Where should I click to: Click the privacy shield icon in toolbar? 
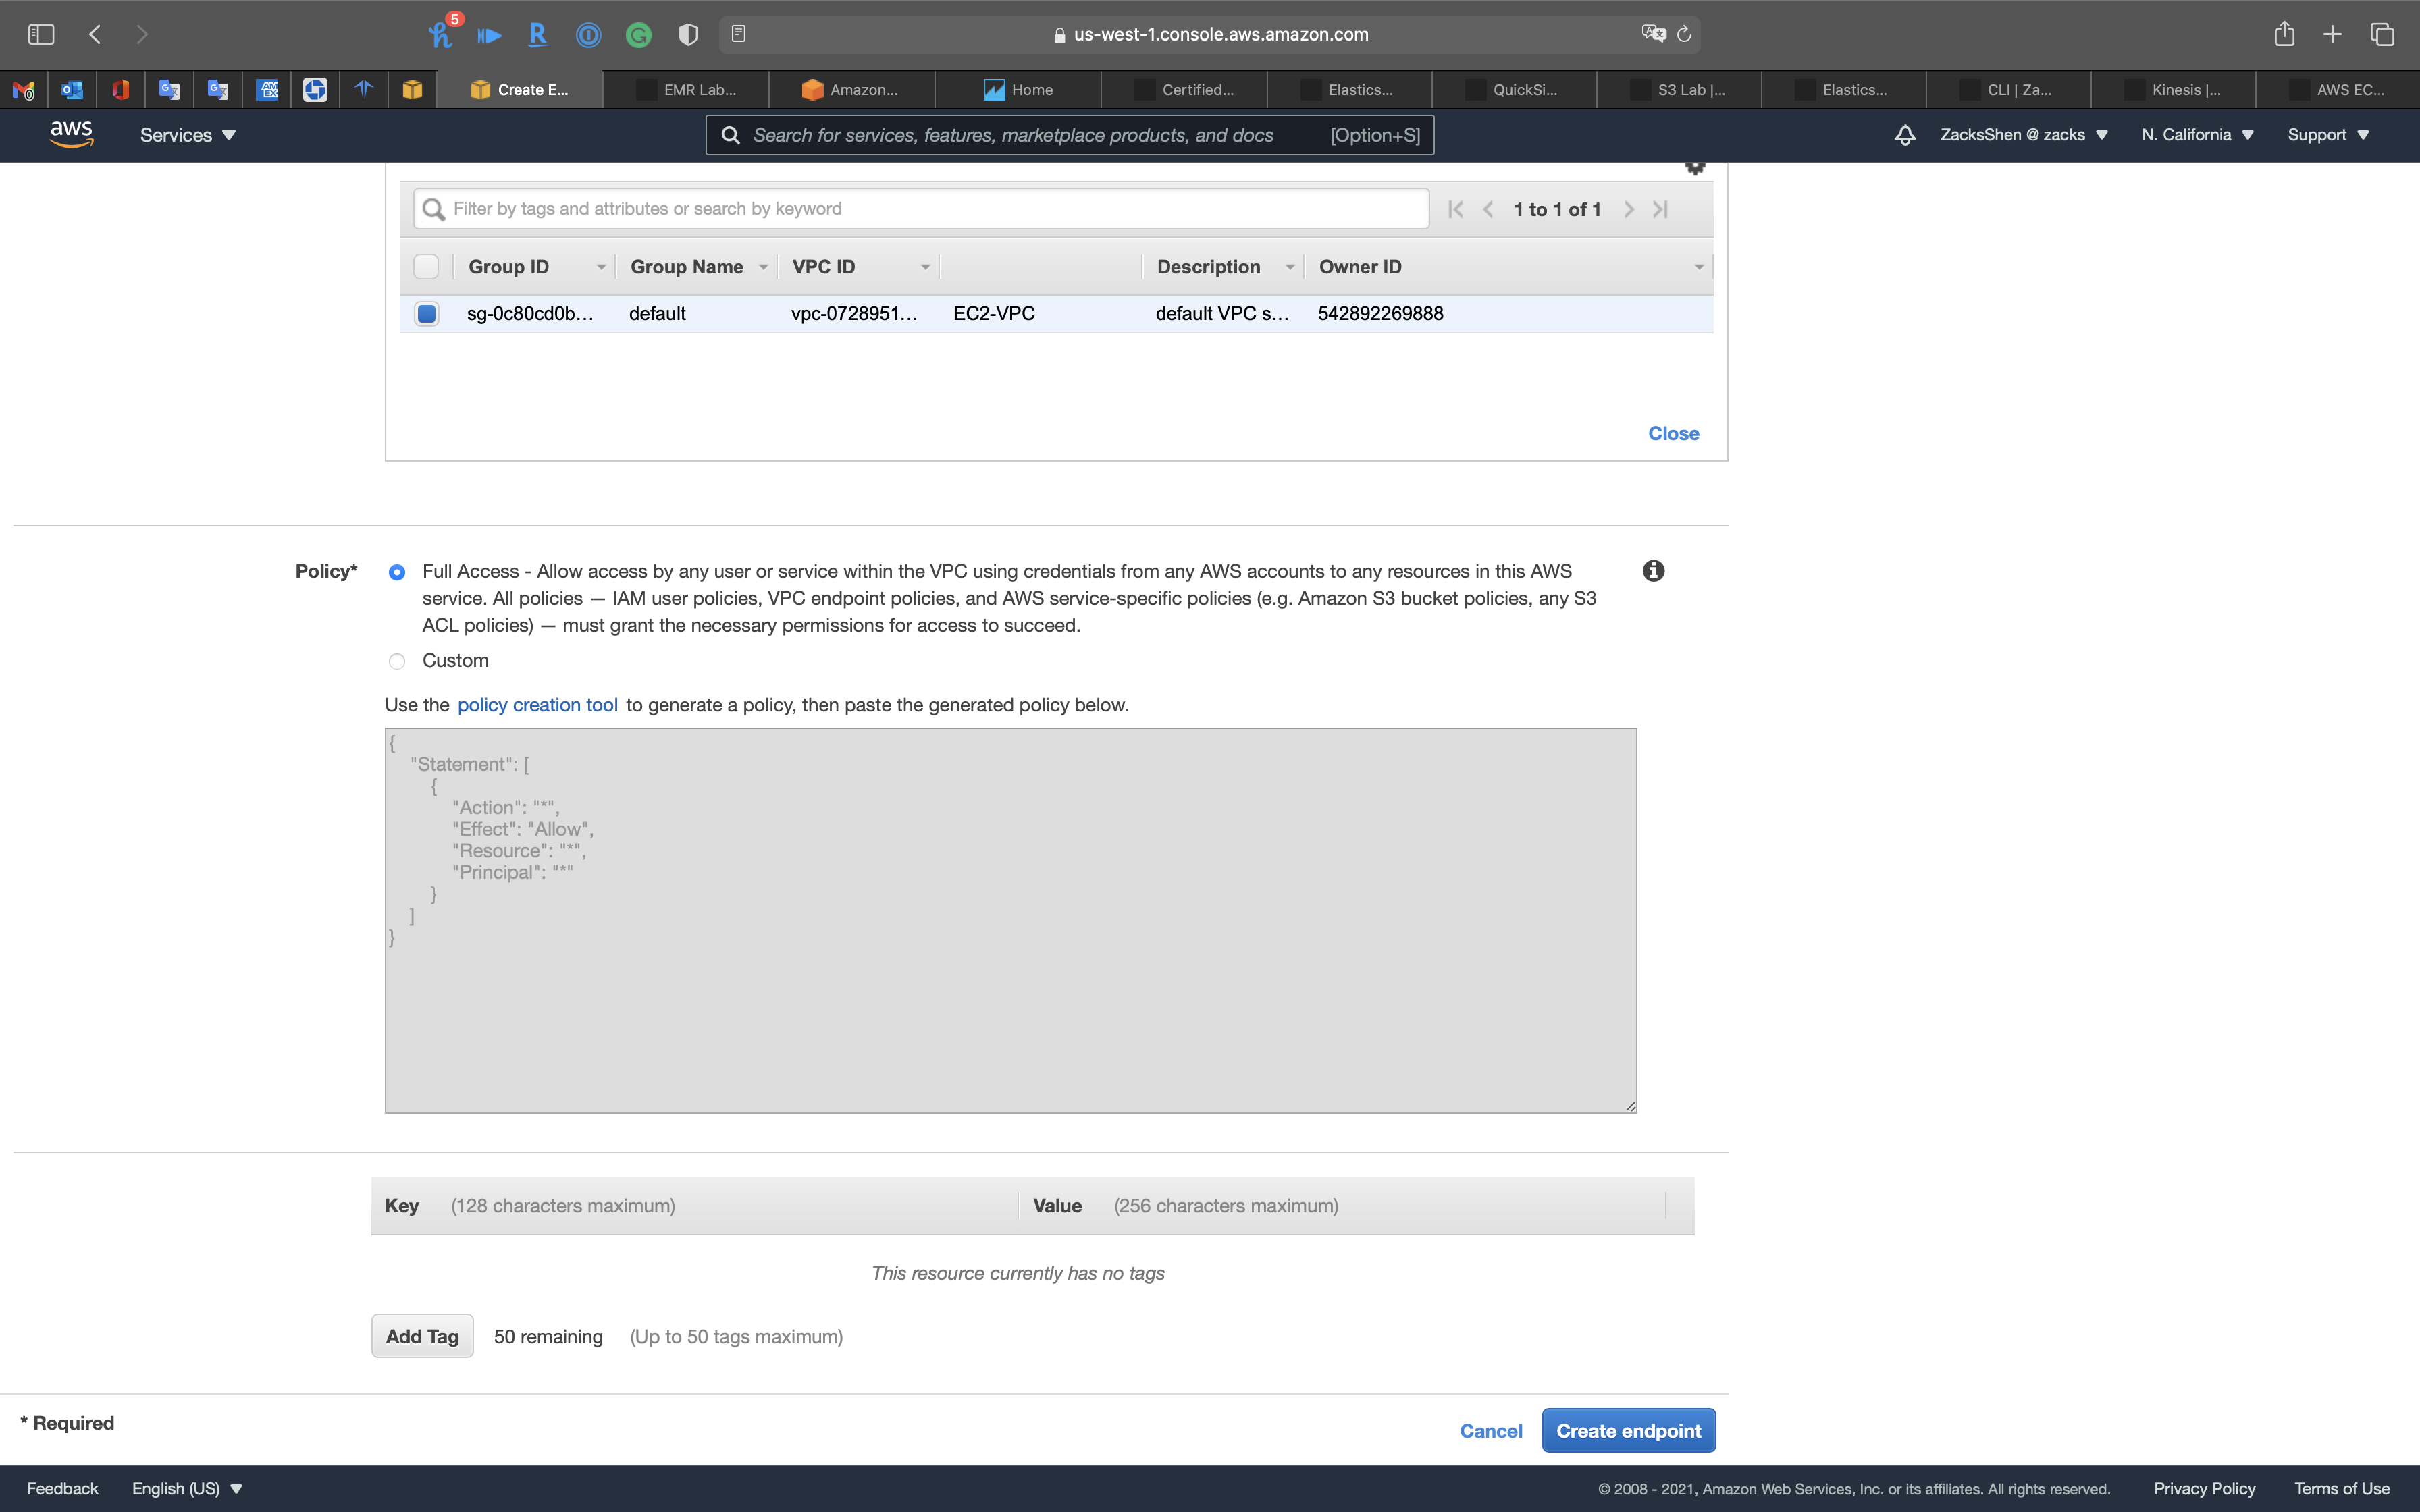pos(688,35)
